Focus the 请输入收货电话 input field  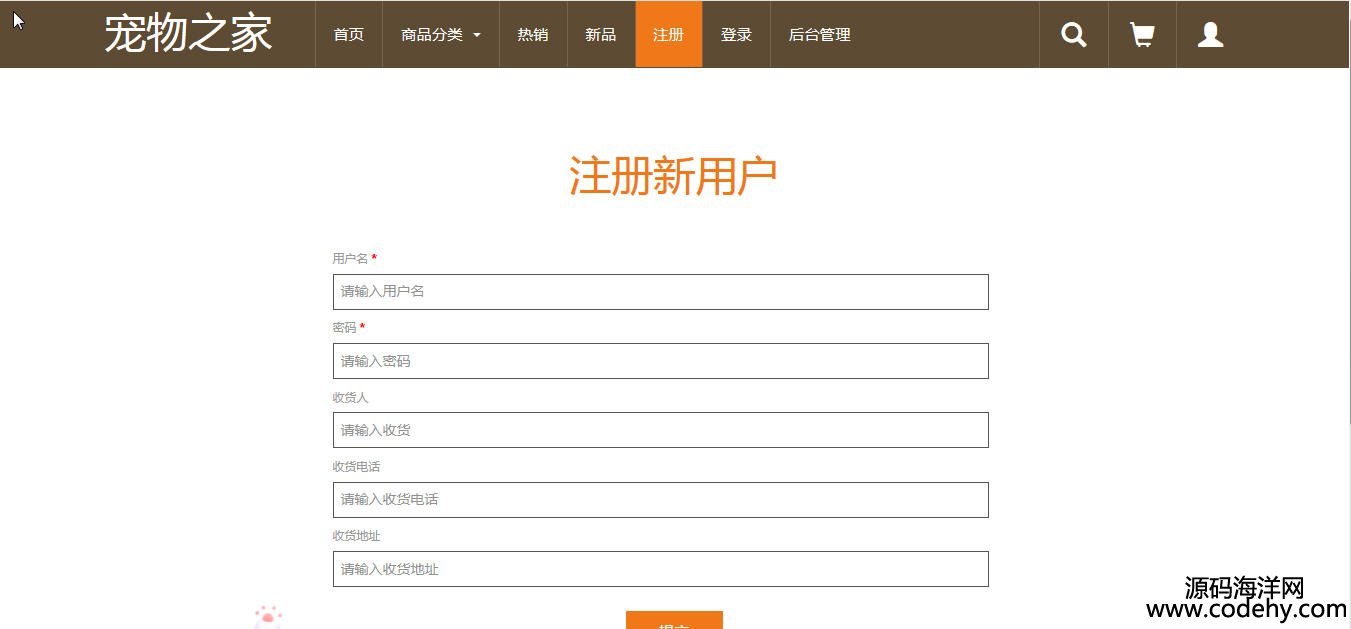(660, 500)
